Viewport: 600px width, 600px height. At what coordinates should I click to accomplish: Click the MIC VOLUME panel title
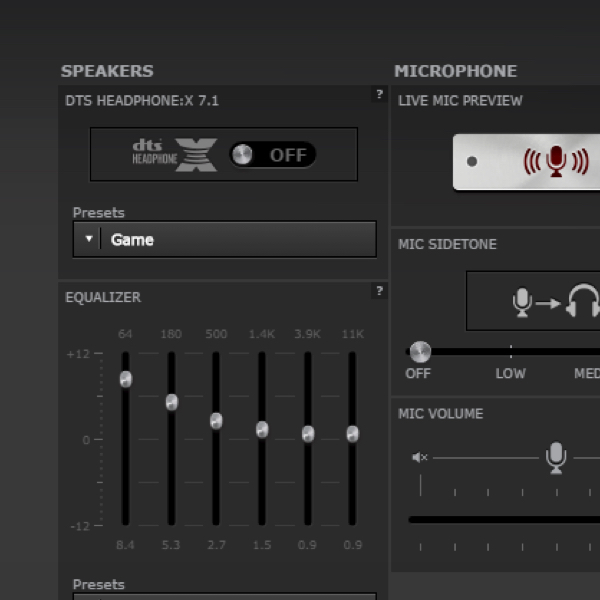click(x=440, y=414)
